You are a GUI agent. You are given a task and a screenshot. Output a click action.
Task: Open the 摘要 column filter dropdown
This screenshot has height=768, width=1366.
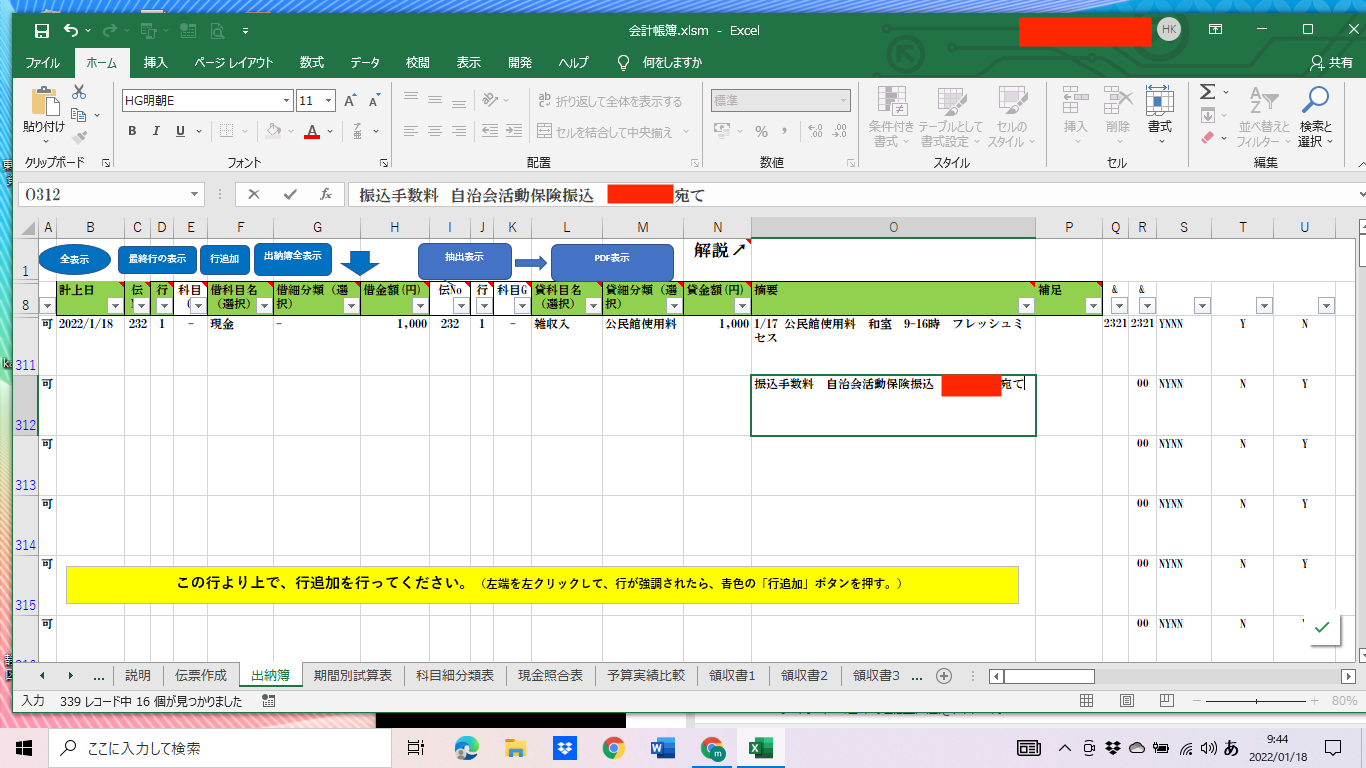click(x=1024, y=306)
